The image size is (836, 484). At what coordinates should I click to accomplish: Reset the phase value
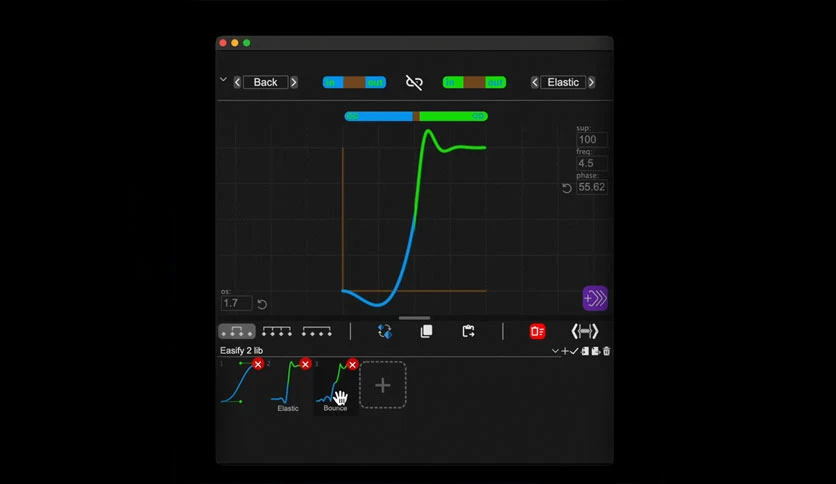(567, 188)
